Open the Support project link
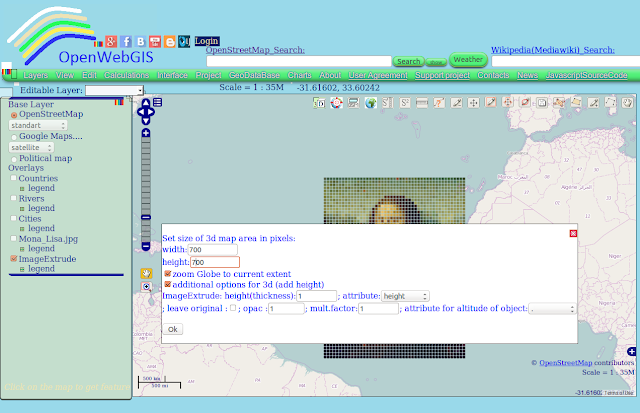The image size is (640, 413). (x=442, y=75)
